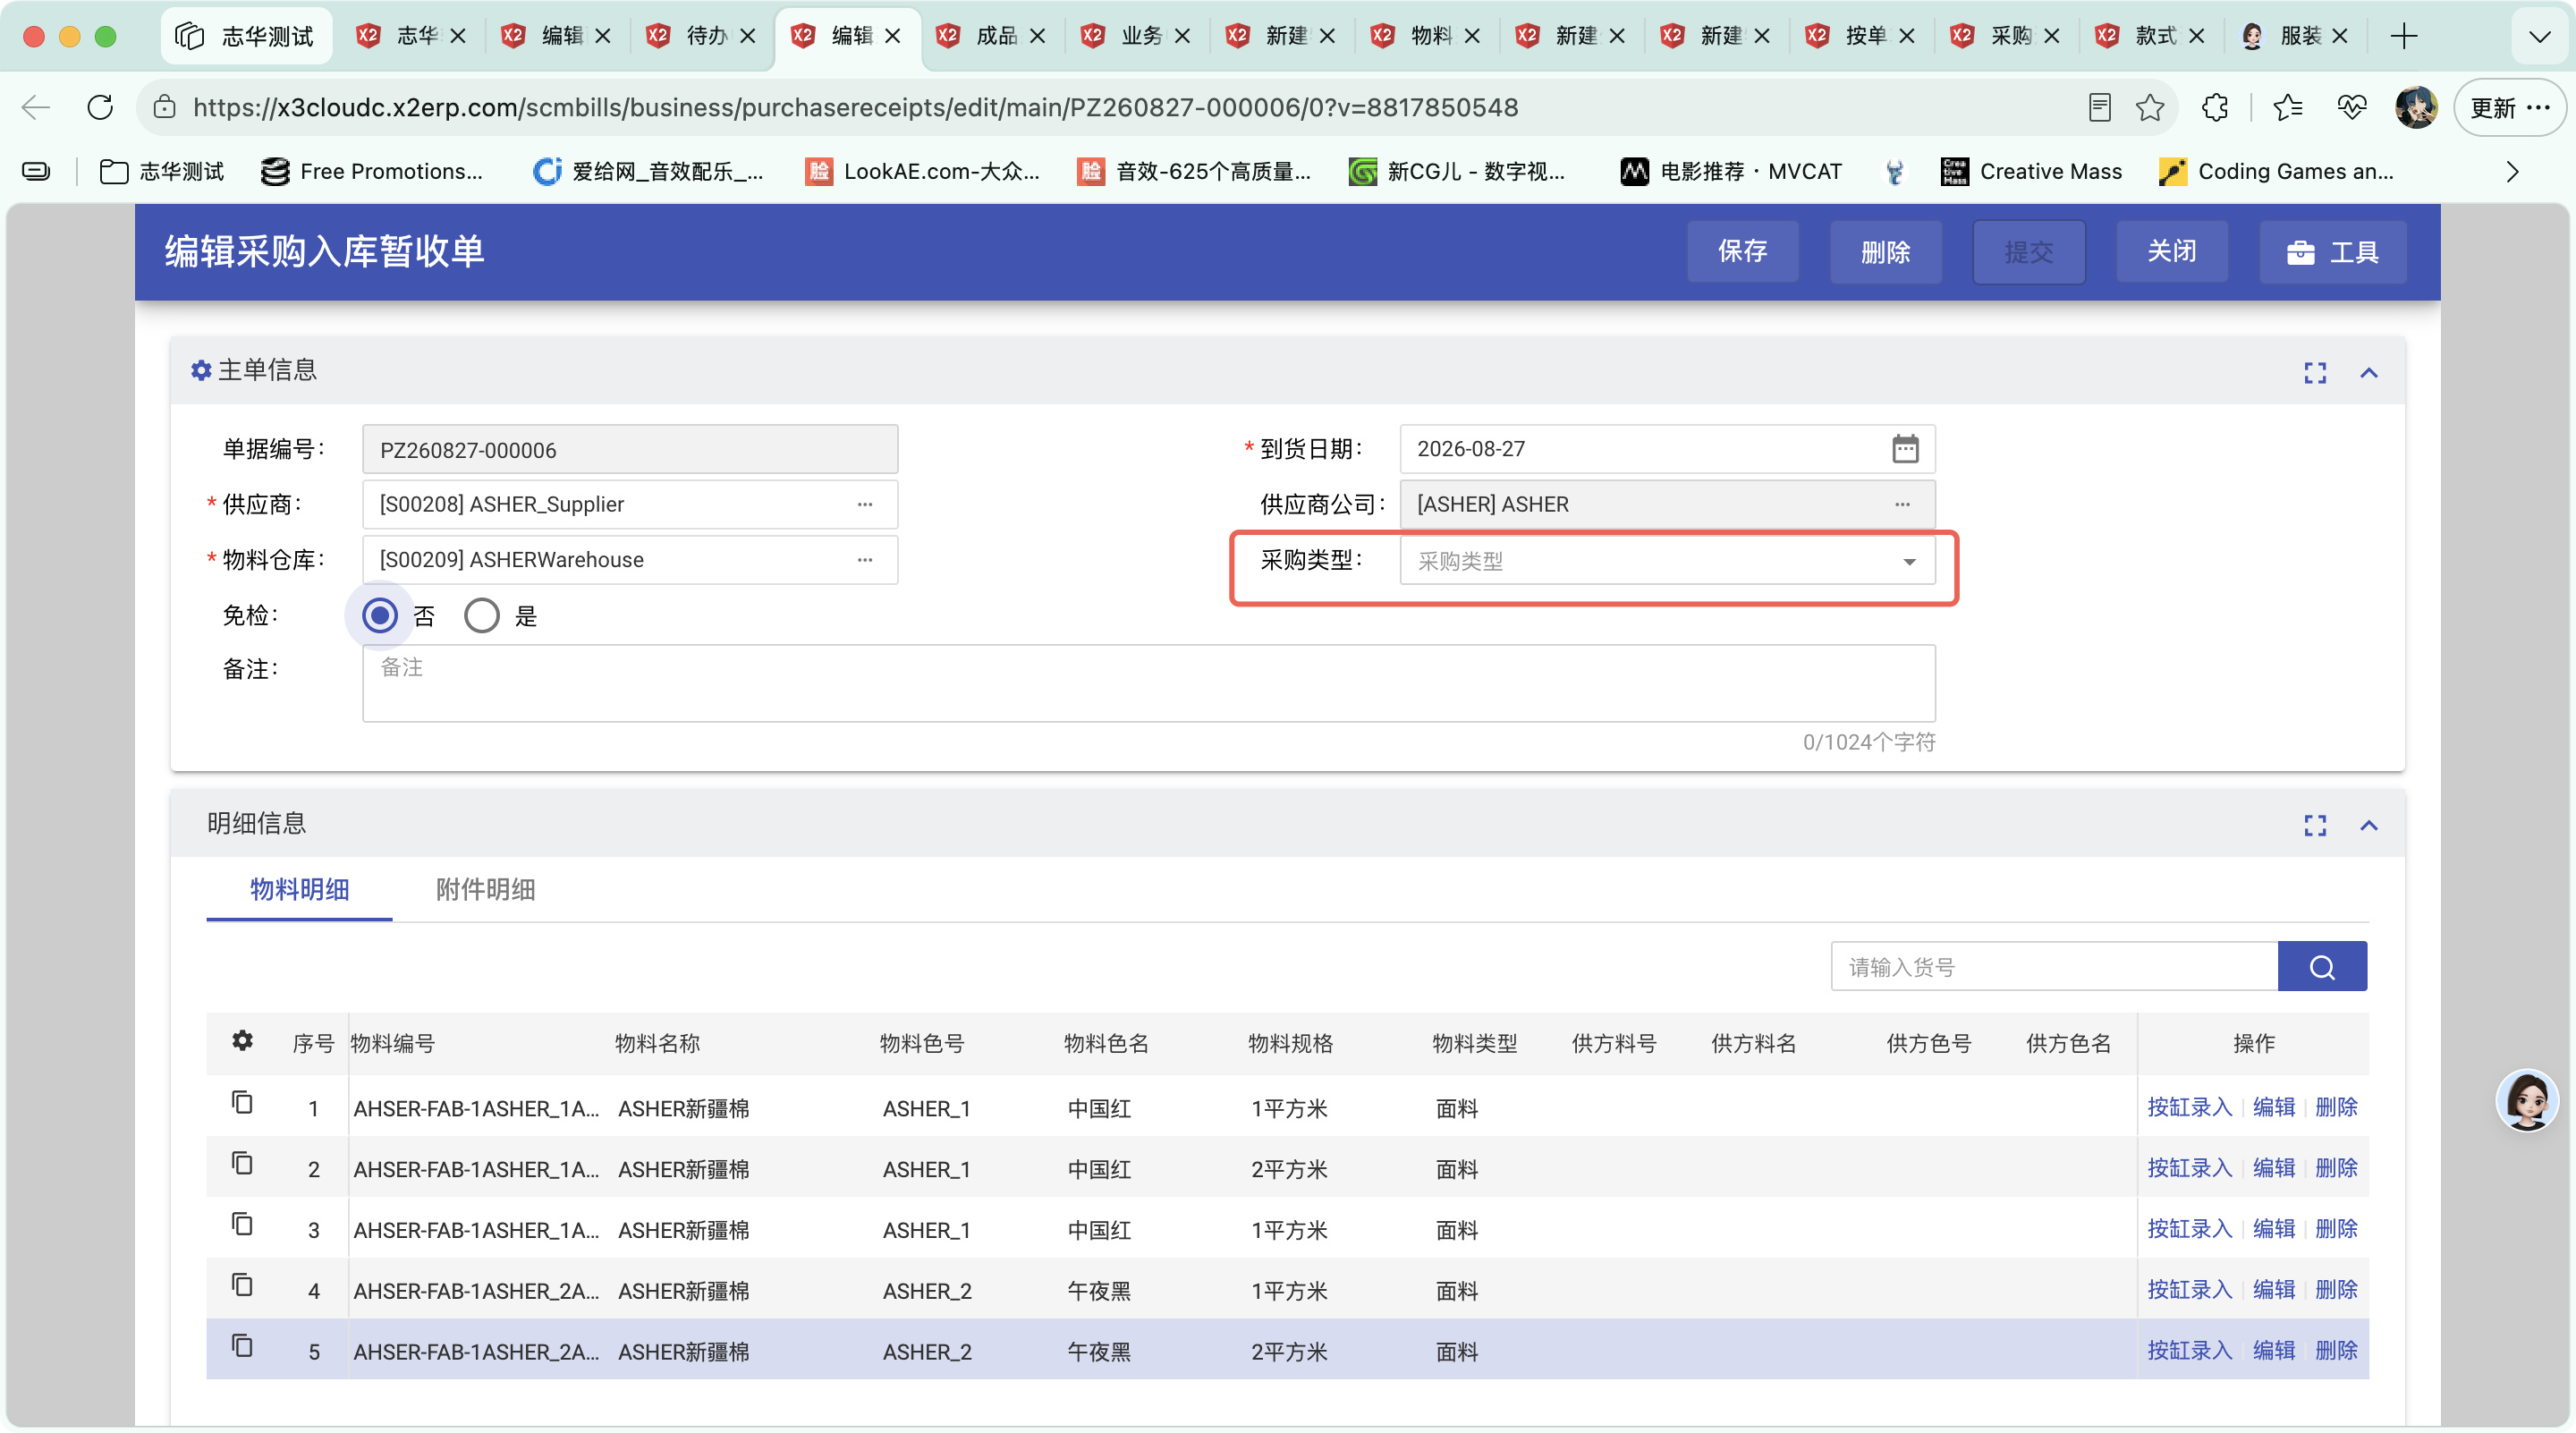Click the 备注 textarea
Image resolution: width=2576 pixels, height=1433 pixels.
coord(1148,684)
